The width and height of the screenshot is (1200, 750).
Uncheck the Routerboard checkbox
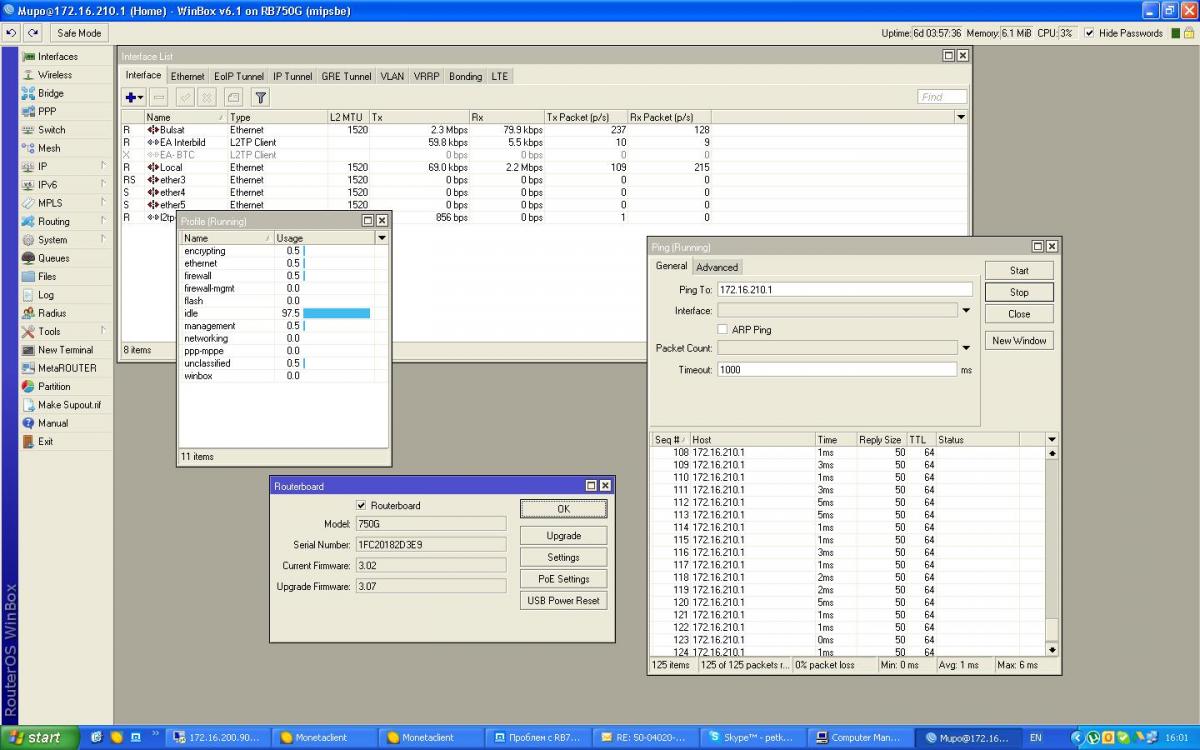[362, 506]
